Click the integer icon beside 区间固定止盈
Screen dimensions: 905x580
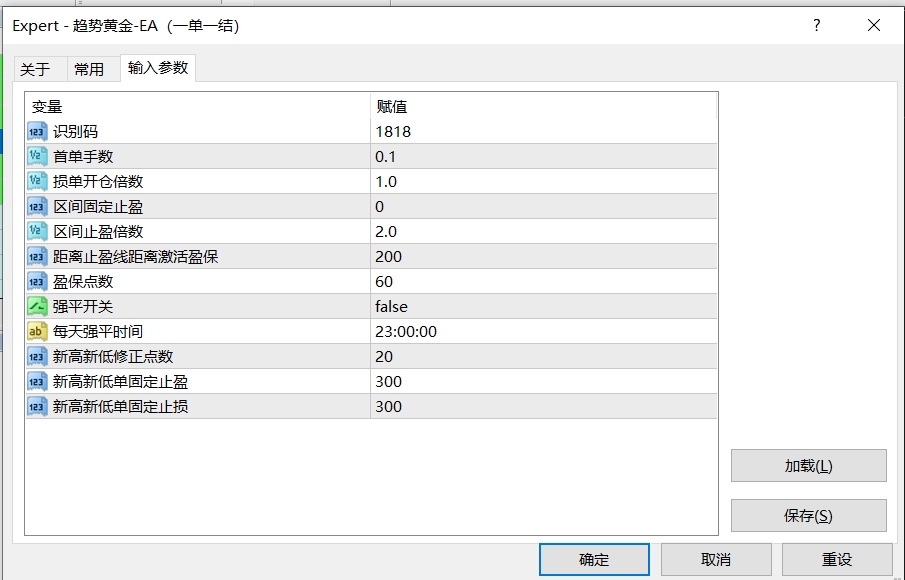coord(37,207)
